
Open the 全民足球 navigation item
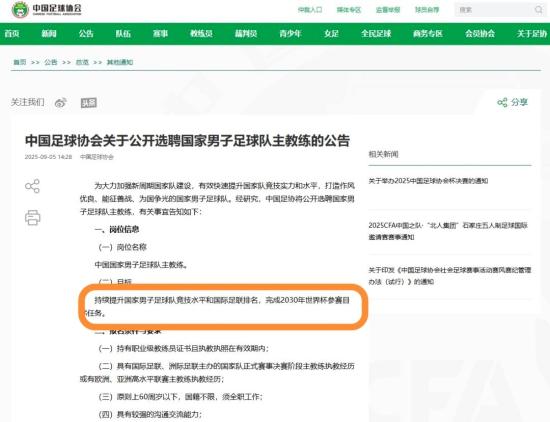(x=376, y=34)
